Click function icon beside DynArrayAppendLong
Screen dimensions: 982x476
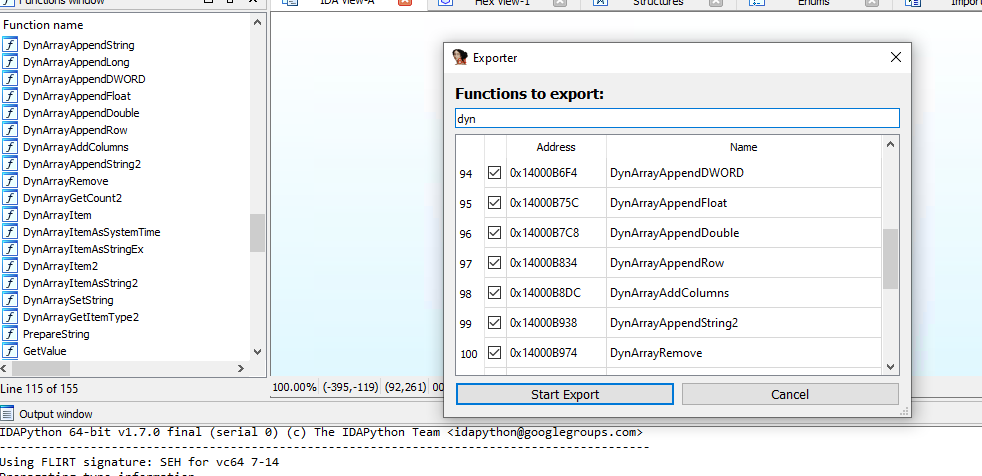pos(10,62)
